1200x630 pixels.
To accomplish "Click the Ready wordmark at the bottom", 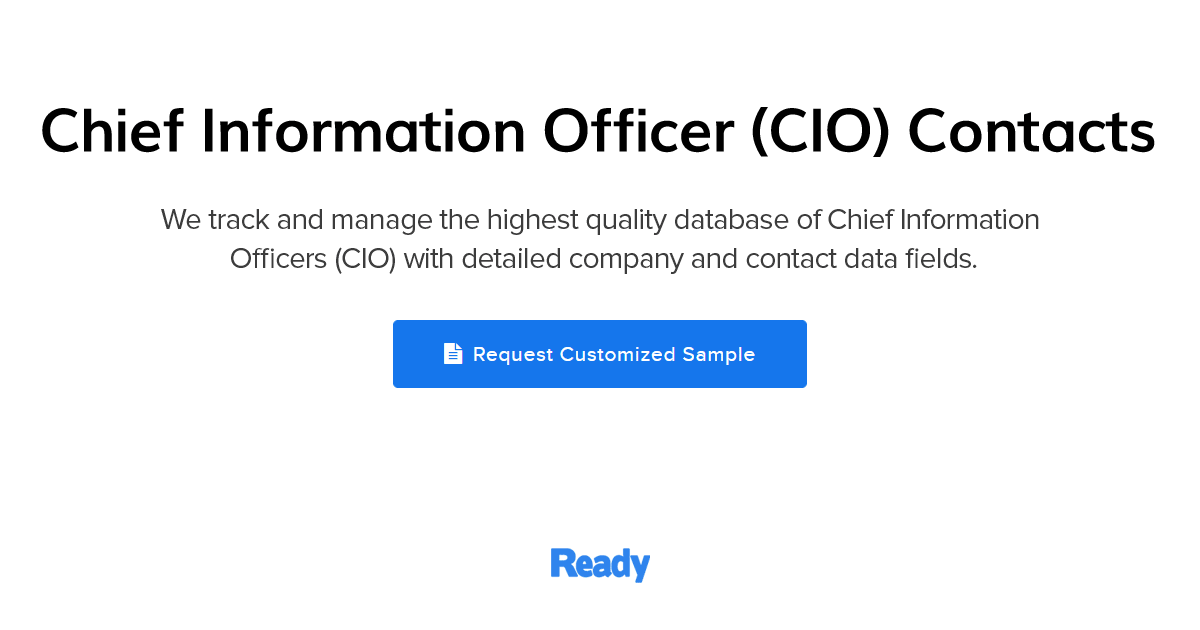I will pos(600,563).
